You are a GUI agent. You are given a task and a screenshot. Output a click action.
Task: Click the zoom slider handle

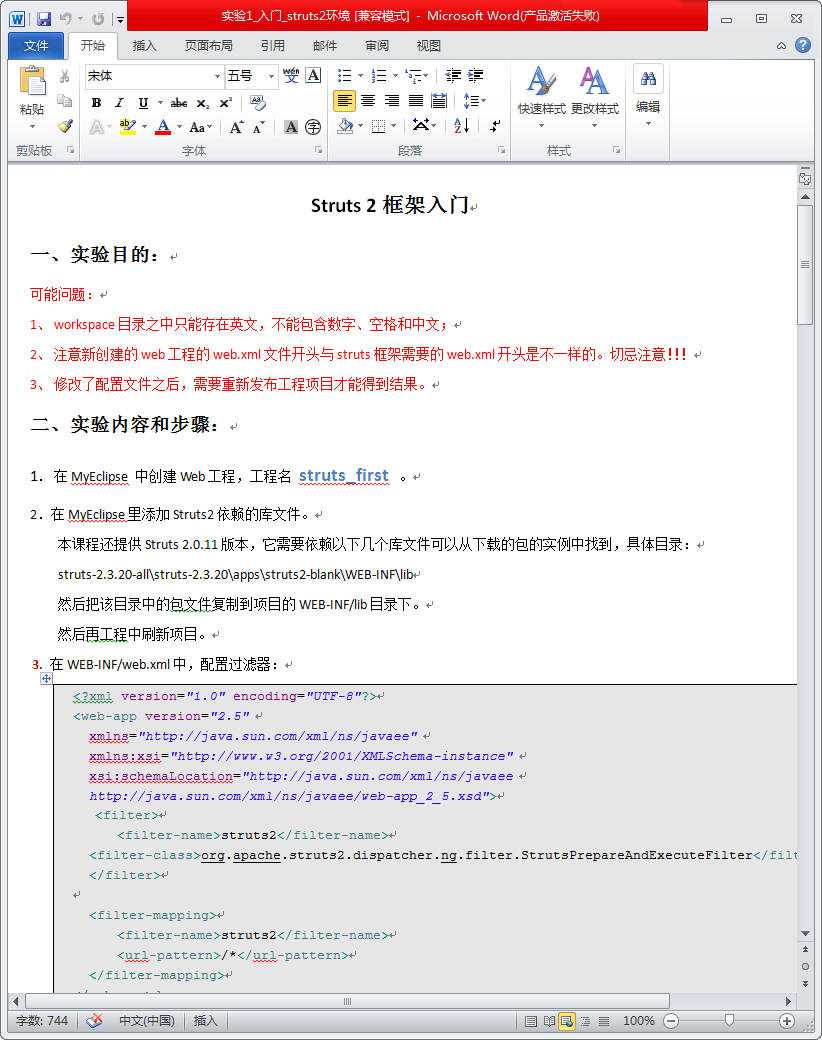tap(729, 1020)
